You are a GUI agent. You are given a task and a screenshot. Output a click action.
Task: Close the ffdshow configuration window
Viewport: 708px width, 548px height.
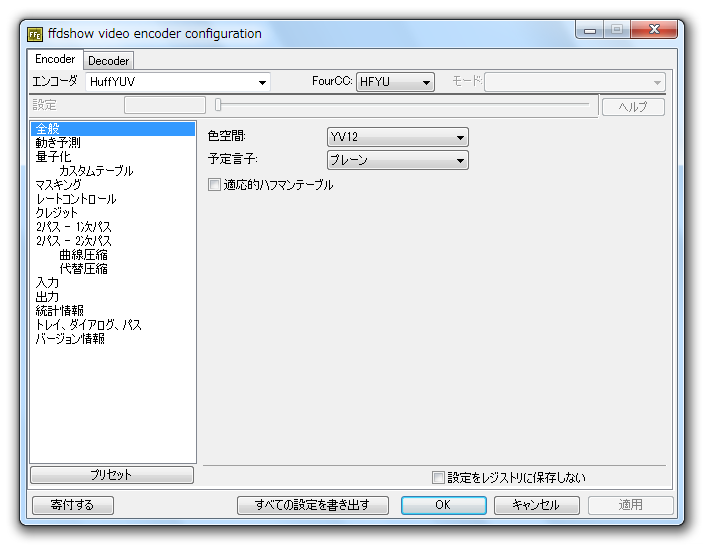pyautogui.click(x=654, y=30)
